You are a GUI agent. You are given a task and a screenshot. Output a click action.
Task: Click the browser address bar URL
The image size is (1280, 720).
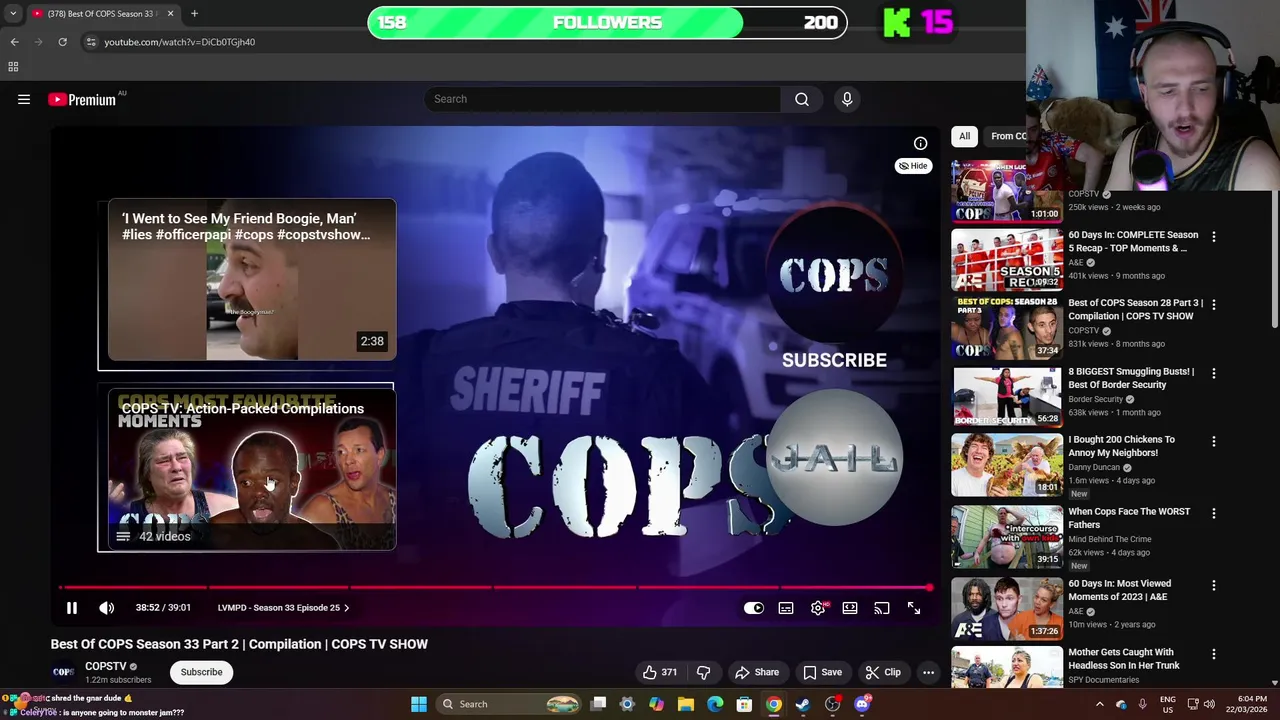pos(180,42)
